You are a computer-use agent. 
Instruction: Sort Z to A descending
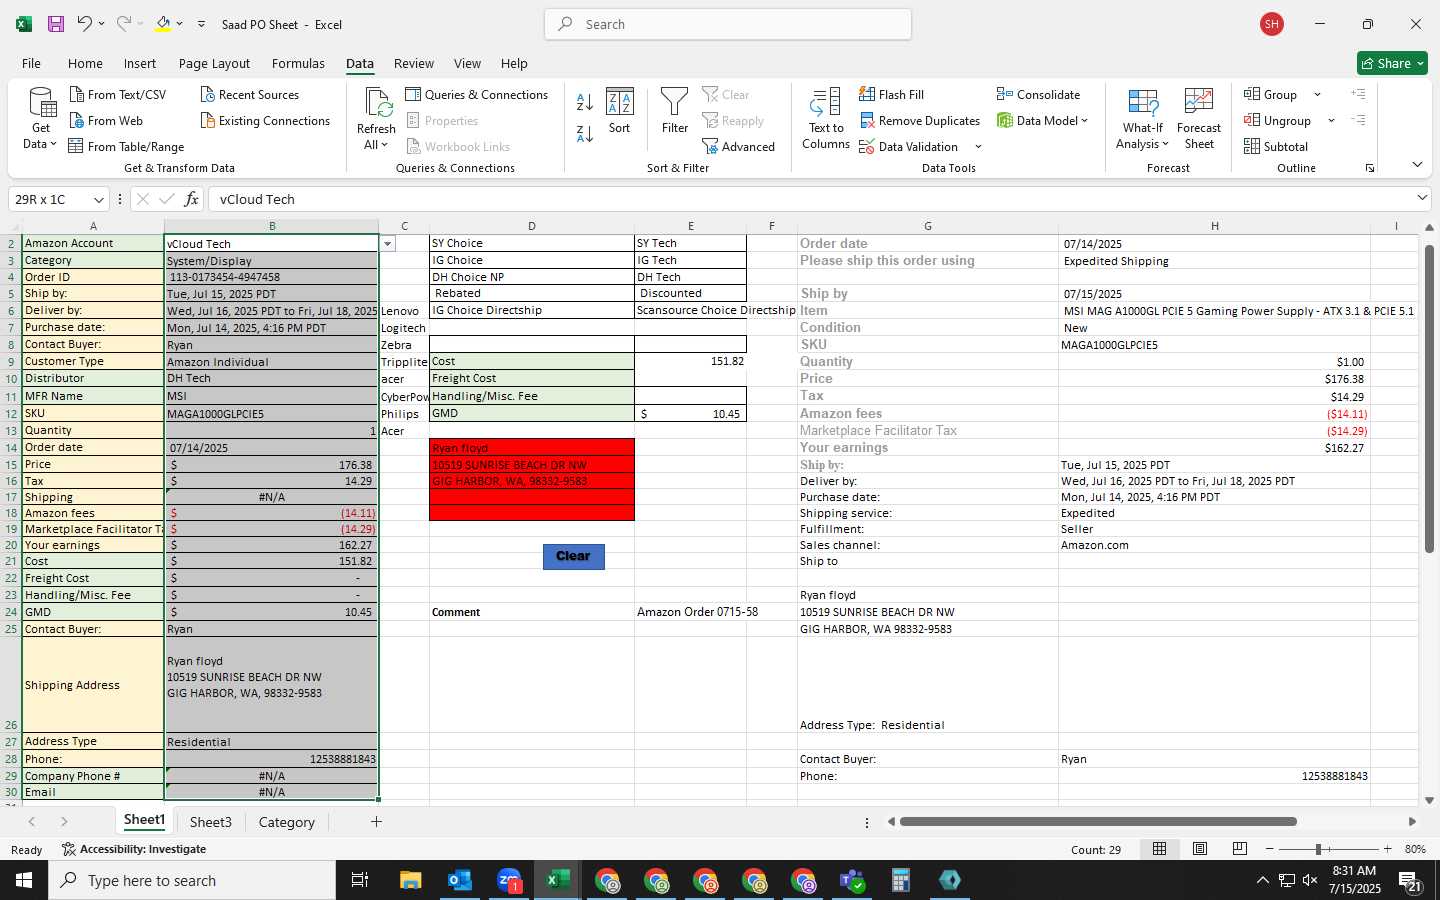click(x=585, y=133)
